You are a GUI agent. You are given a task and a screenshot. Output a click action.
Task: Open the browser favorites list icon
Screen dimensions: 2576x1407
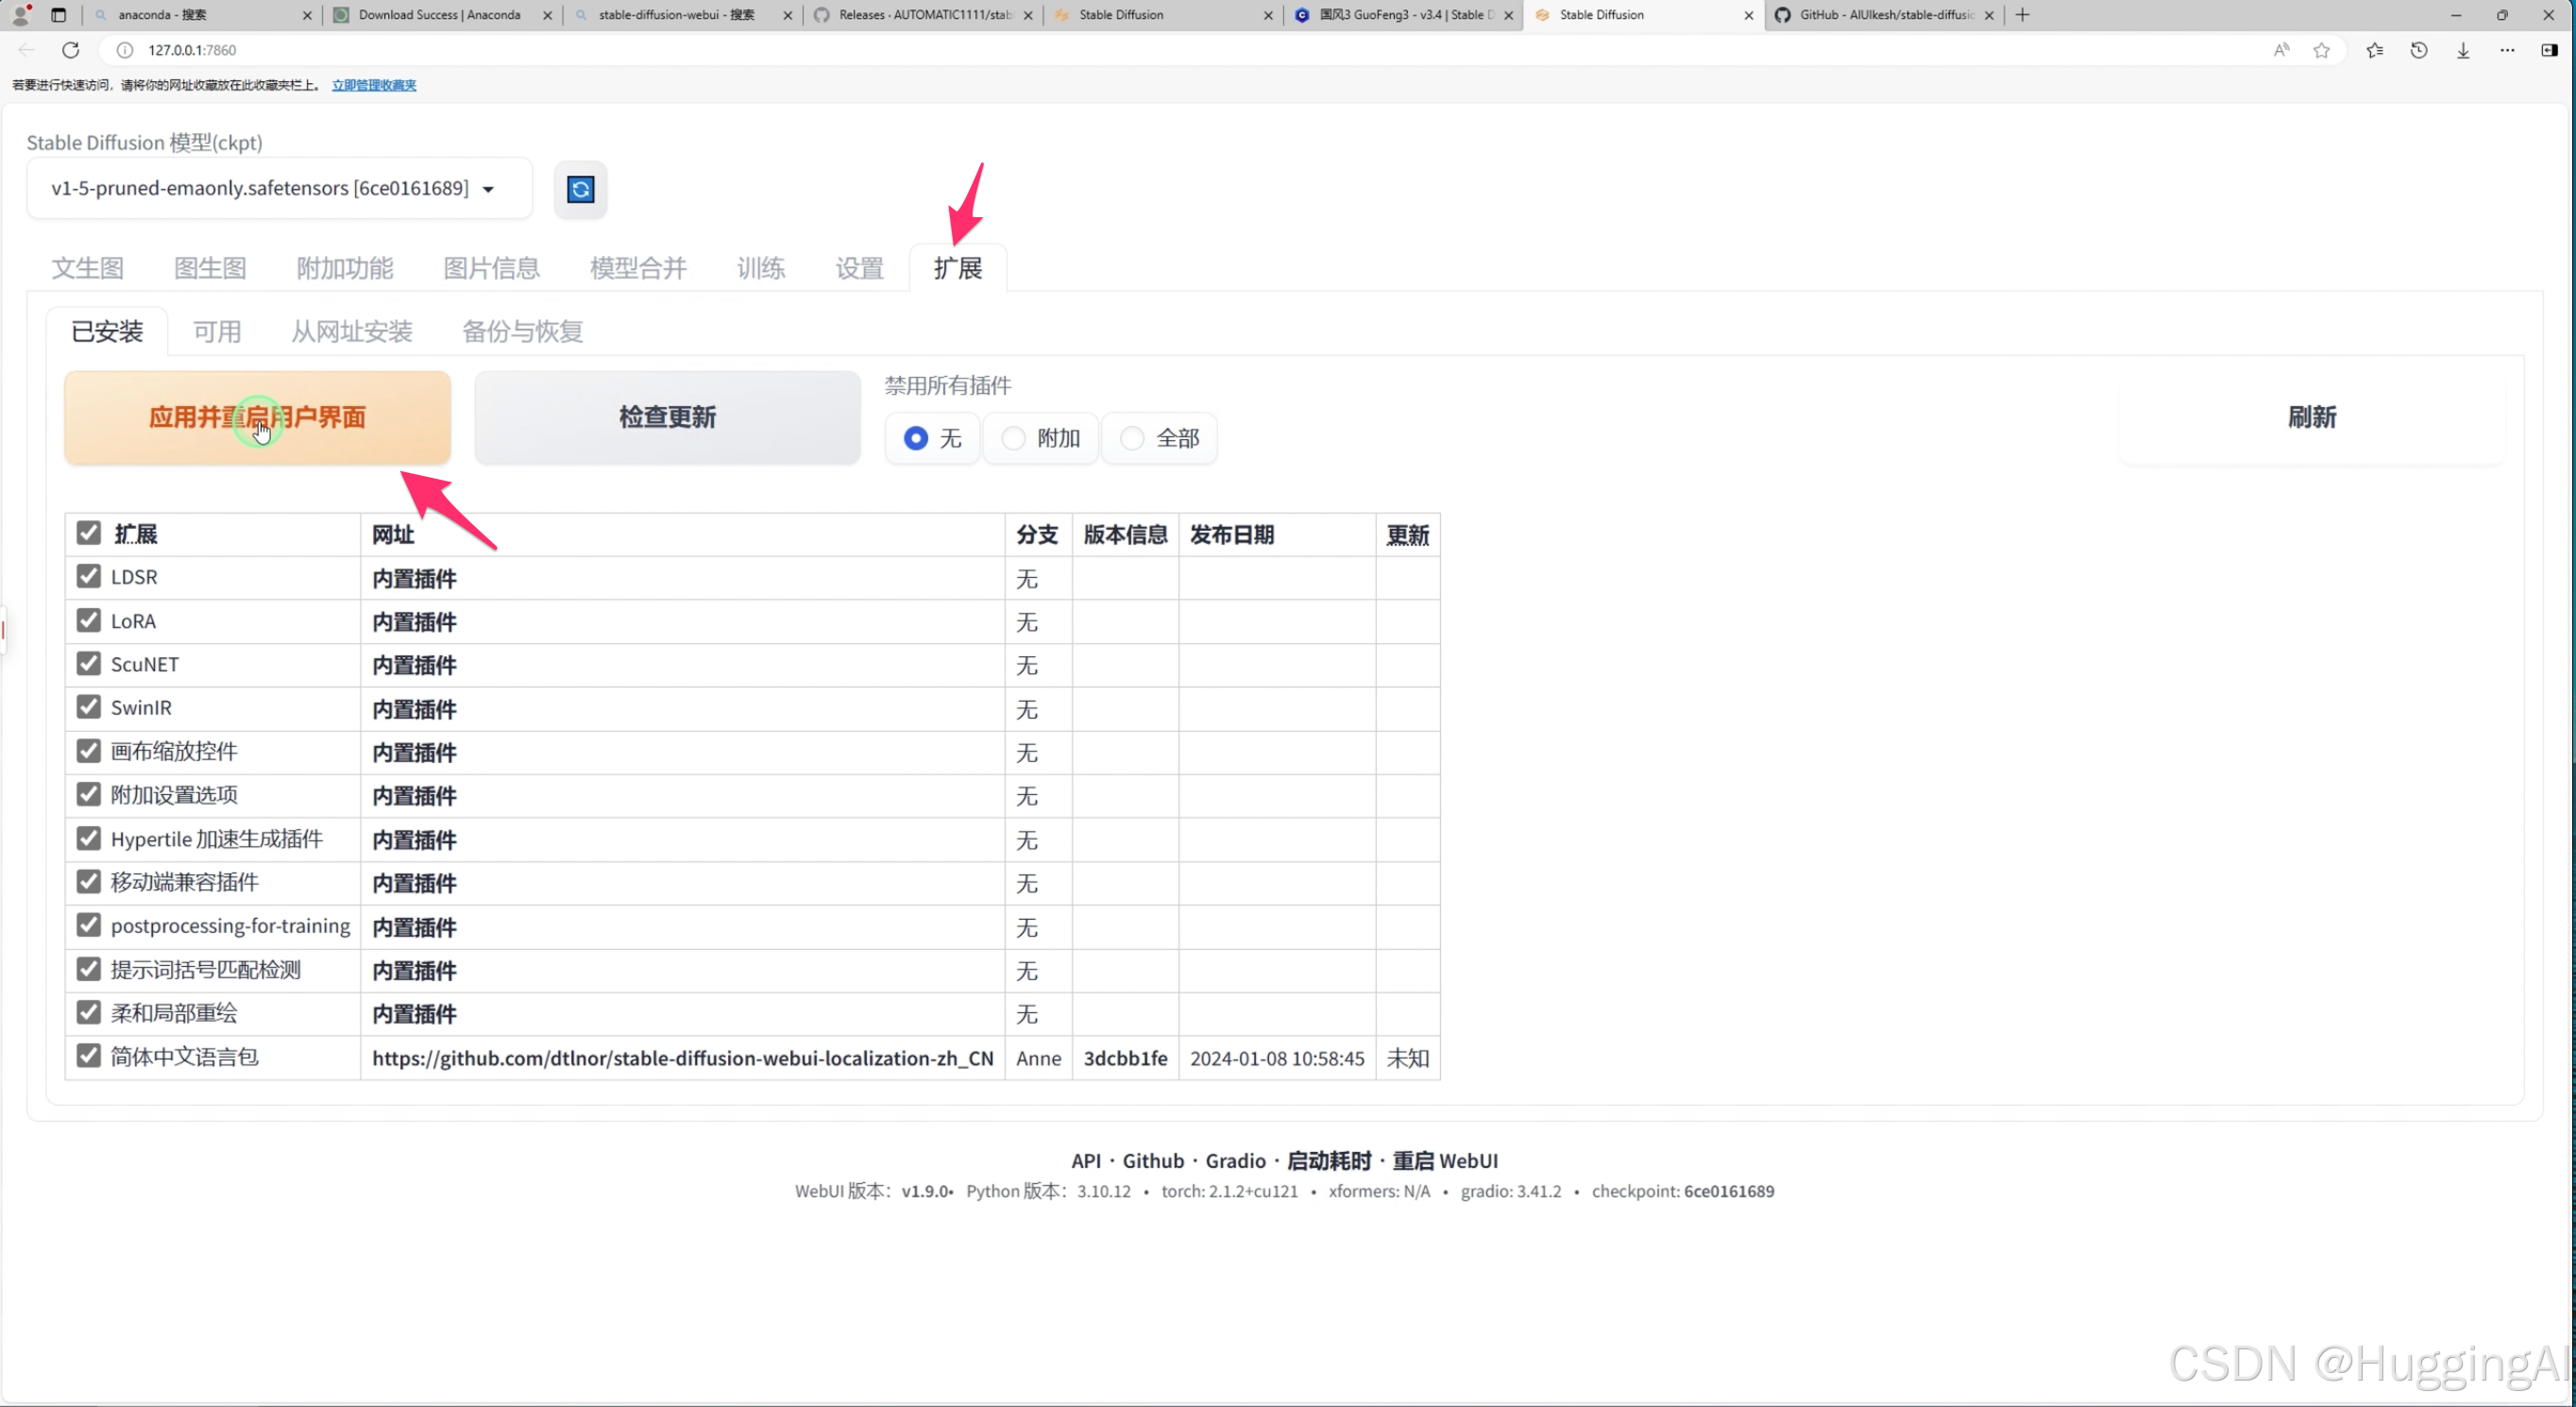click(2375, 50)
